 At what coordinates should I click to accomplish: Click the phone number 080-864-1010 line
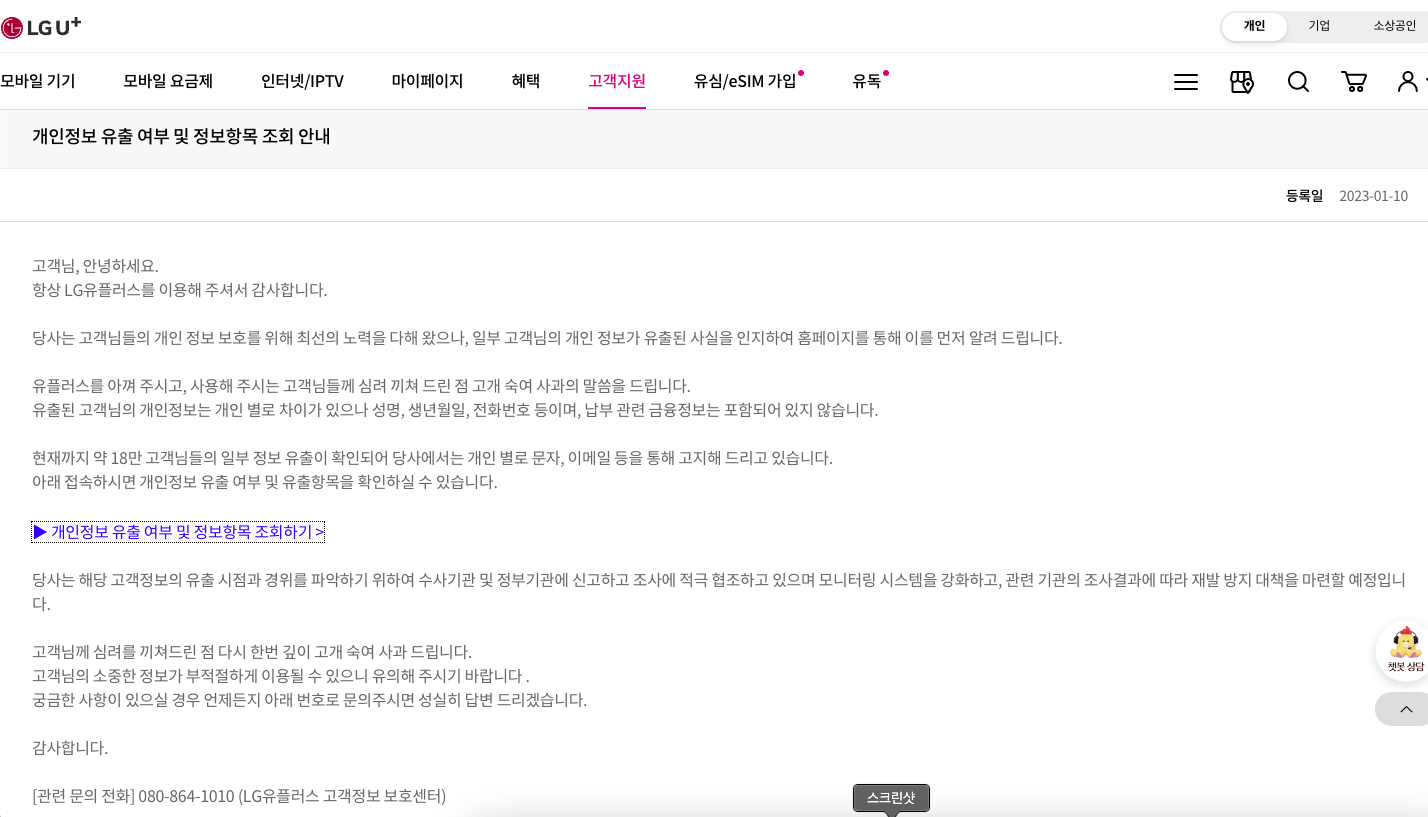239,796
